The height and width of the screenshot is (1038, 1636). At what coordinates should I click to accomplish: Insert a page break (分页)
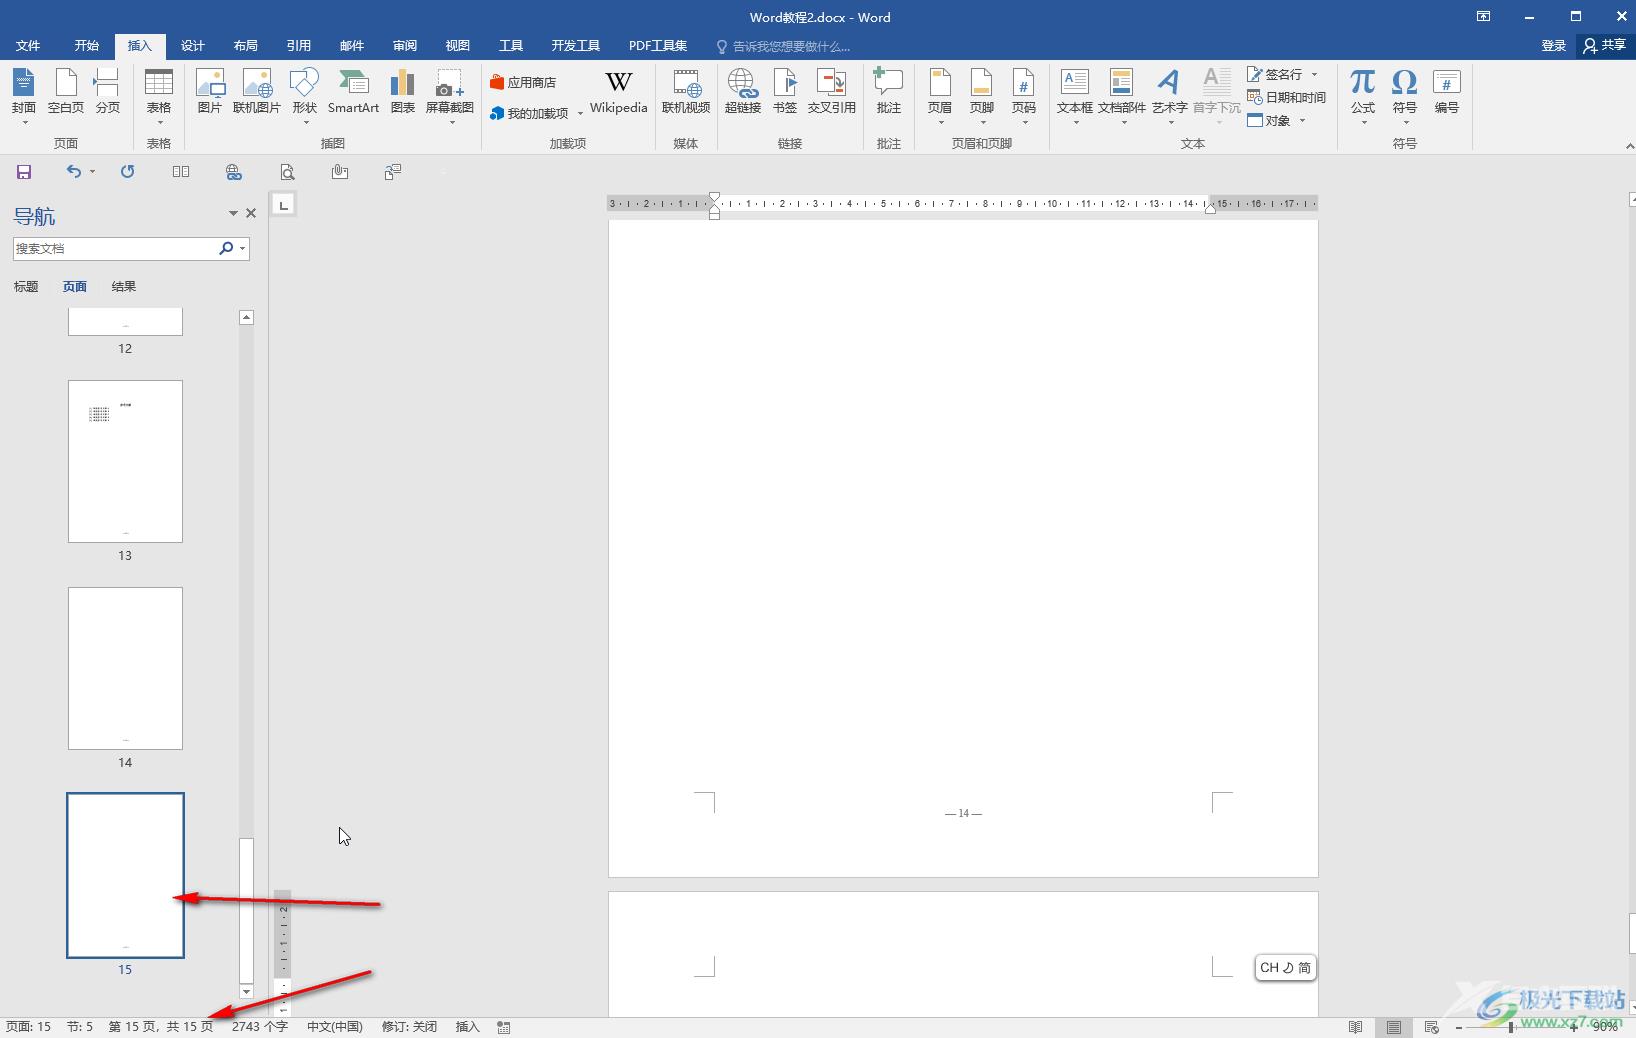[107, 92]
